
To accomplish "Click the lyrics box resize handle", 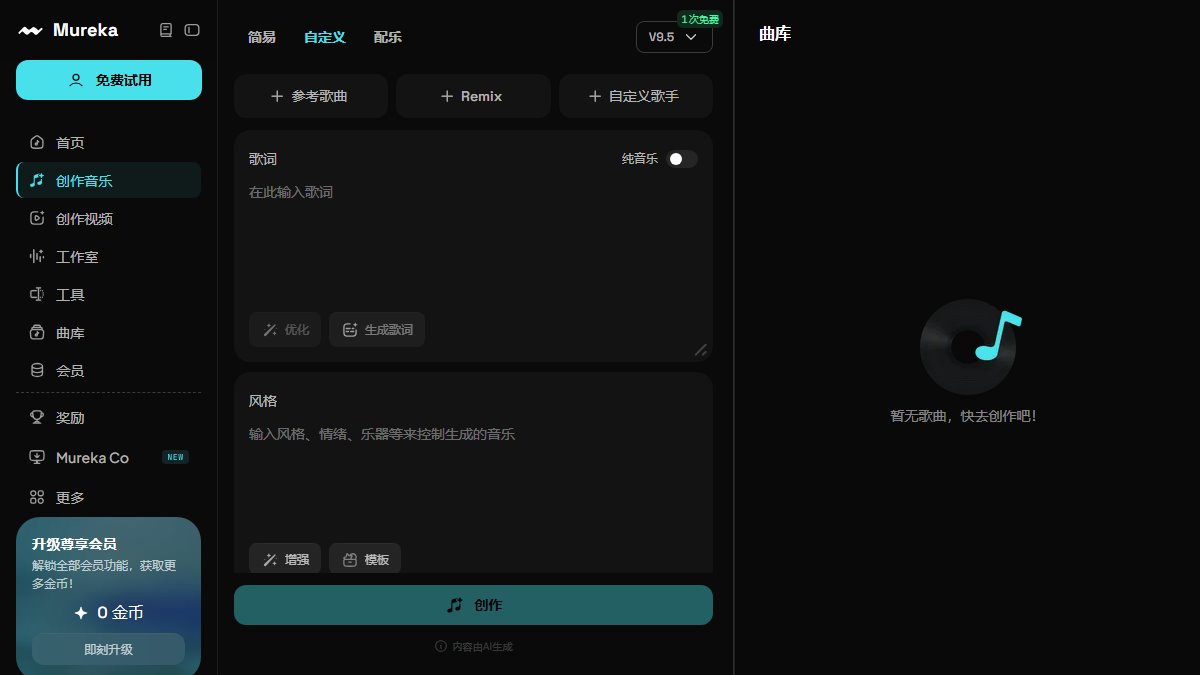I will (701, 350).
